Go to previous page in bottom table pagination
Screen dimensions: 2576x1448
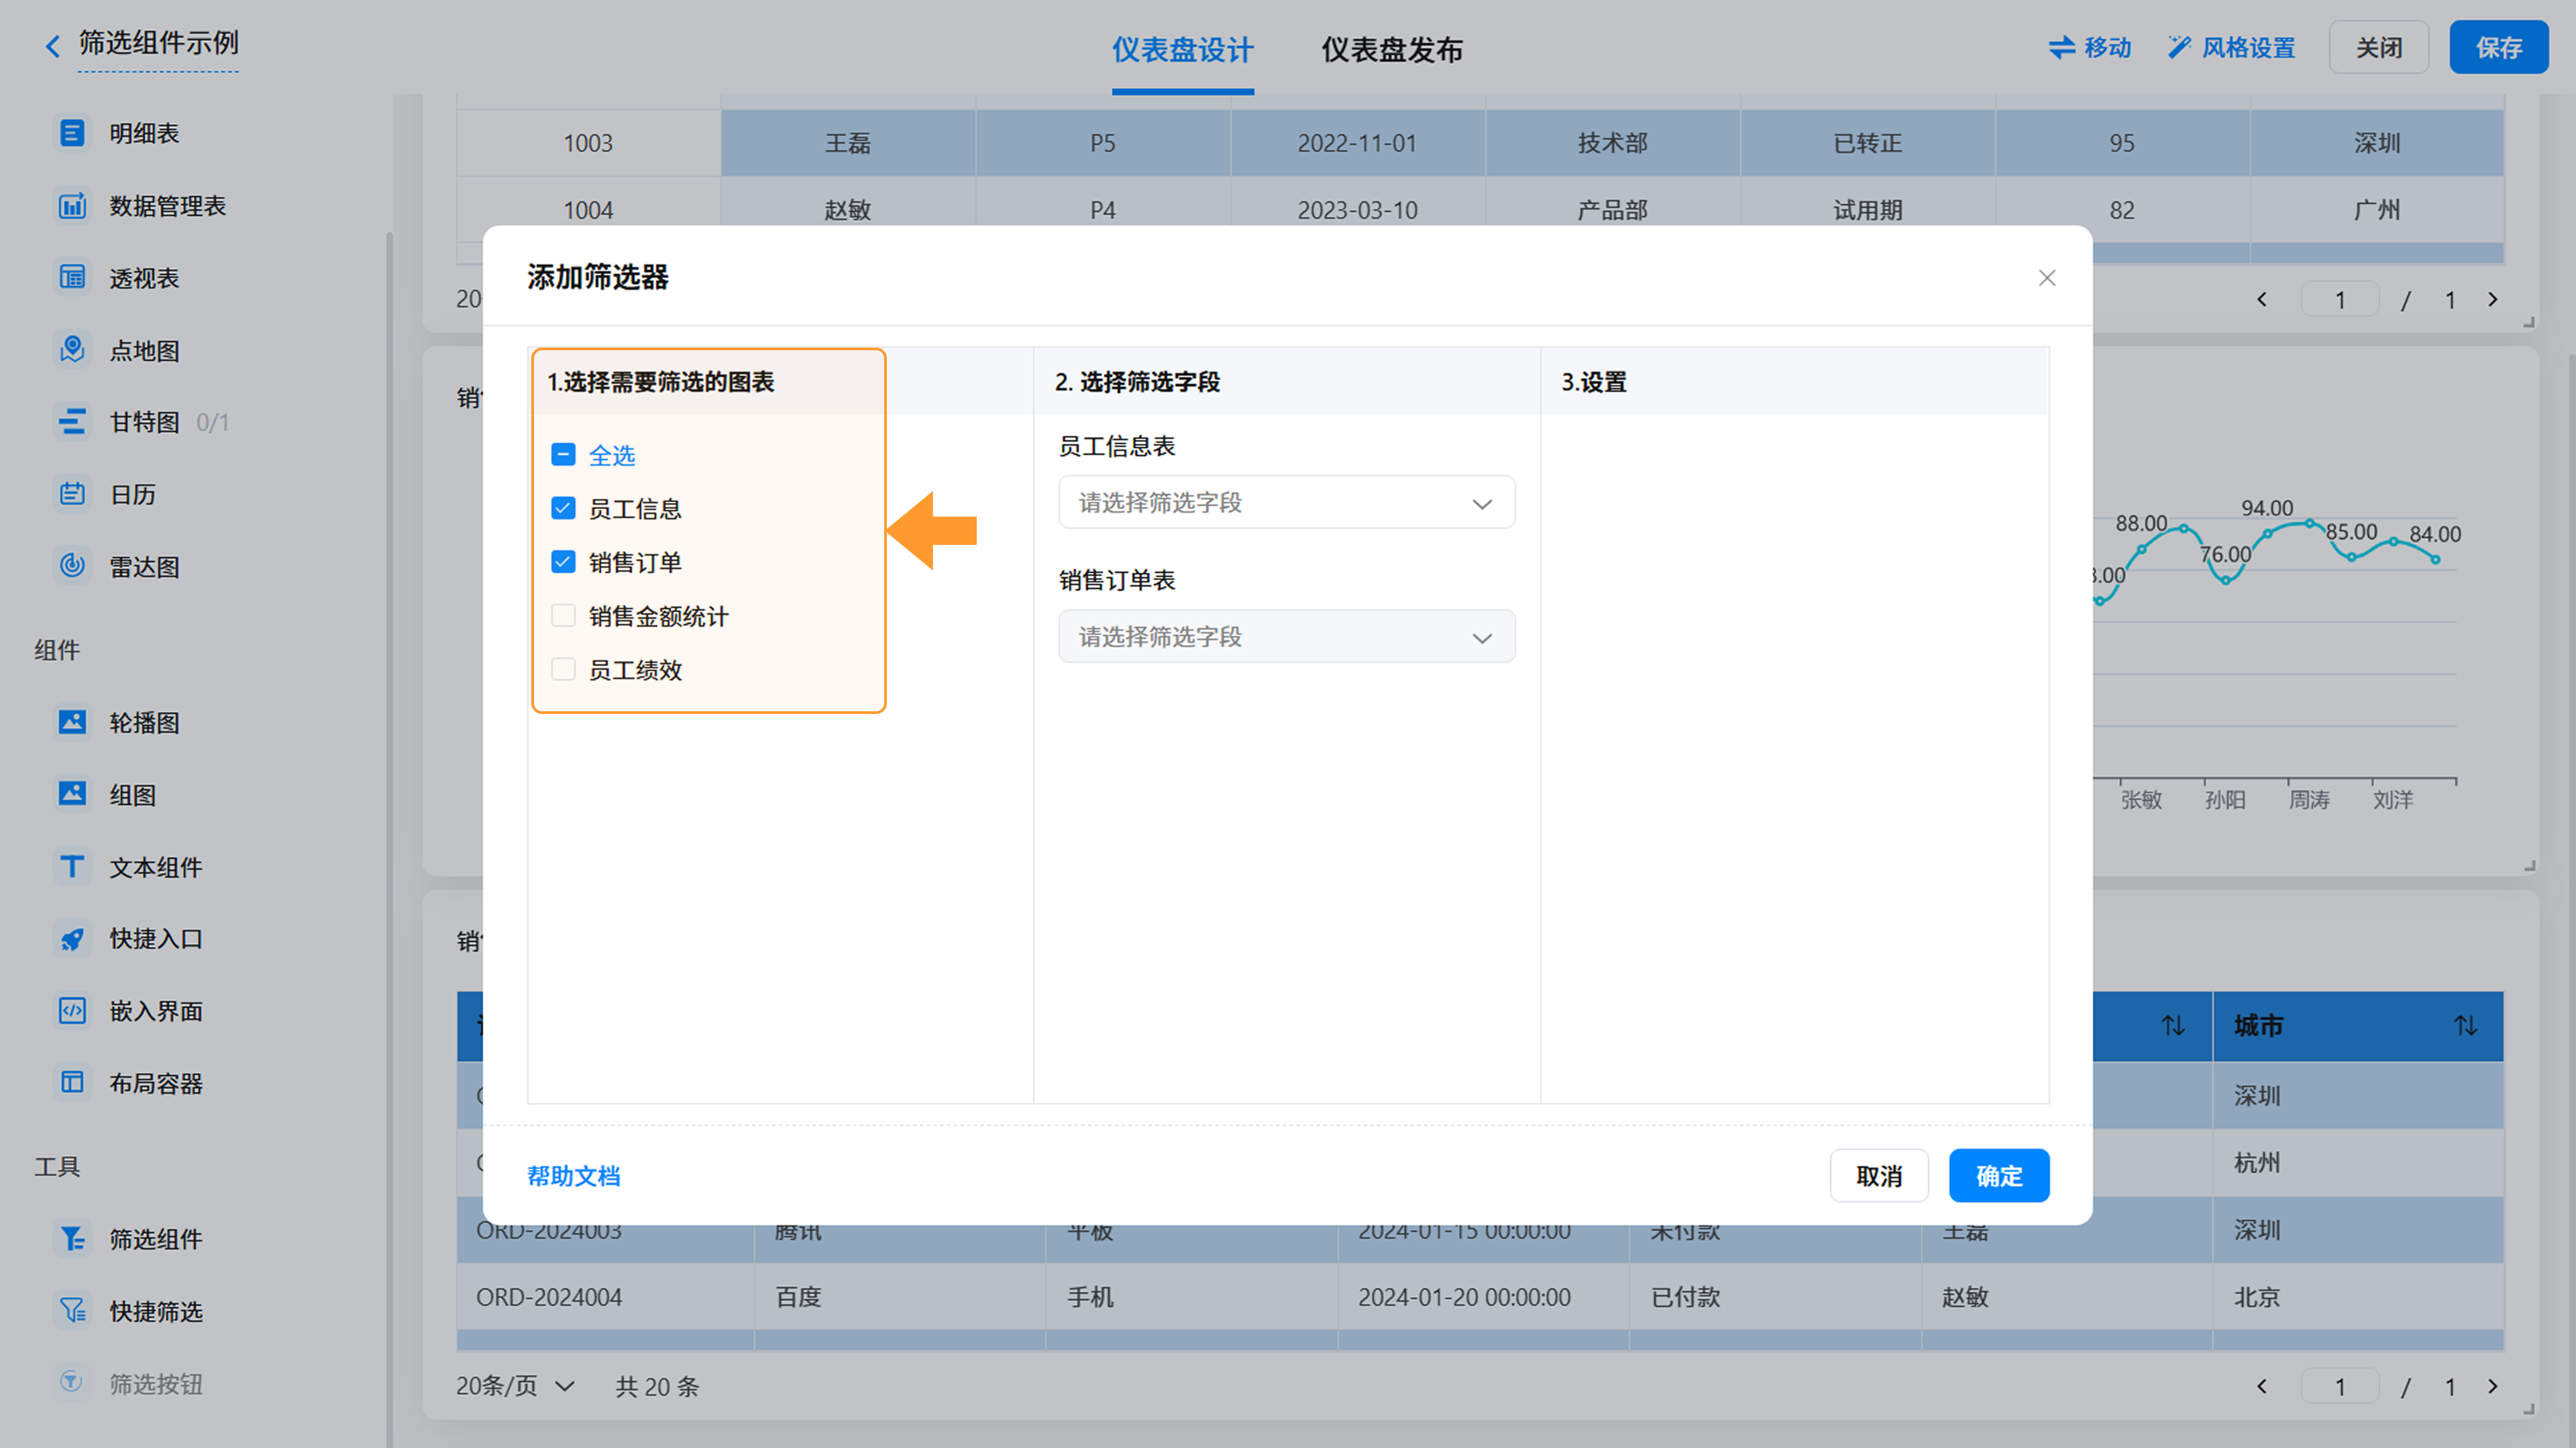coord(2262,1386)
